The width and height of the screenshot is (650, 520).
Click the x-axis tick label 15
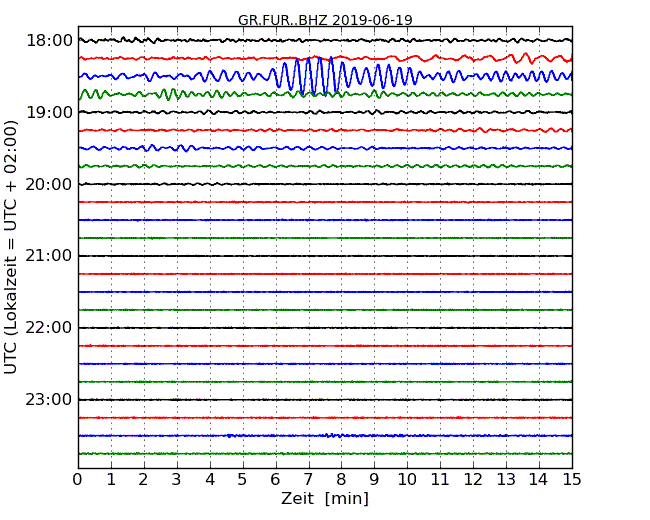tap(572, 479)
